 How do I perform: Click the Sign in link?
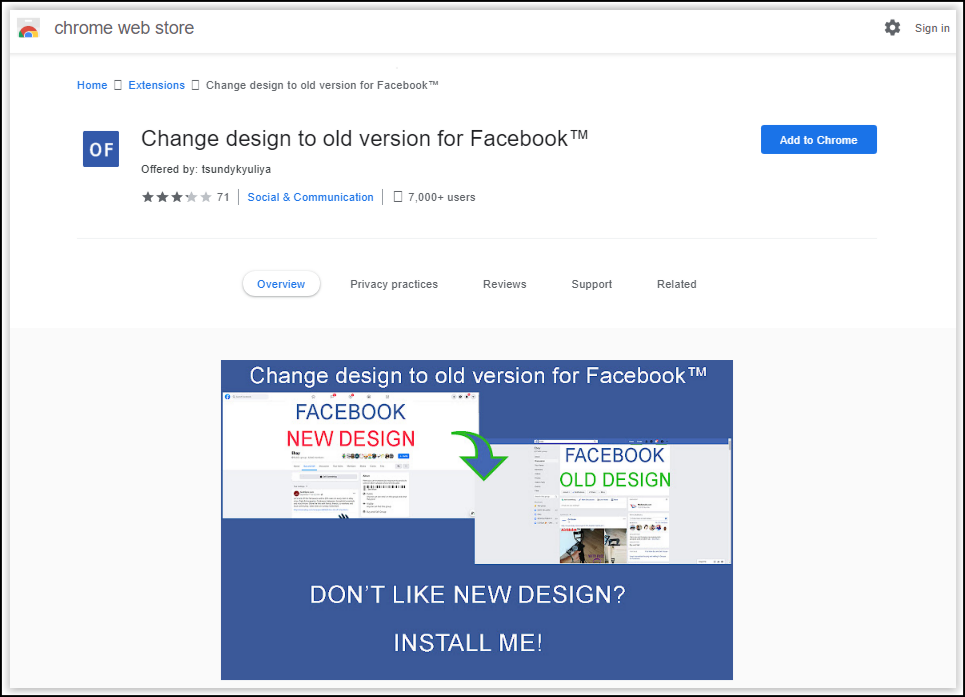(932, 28)
